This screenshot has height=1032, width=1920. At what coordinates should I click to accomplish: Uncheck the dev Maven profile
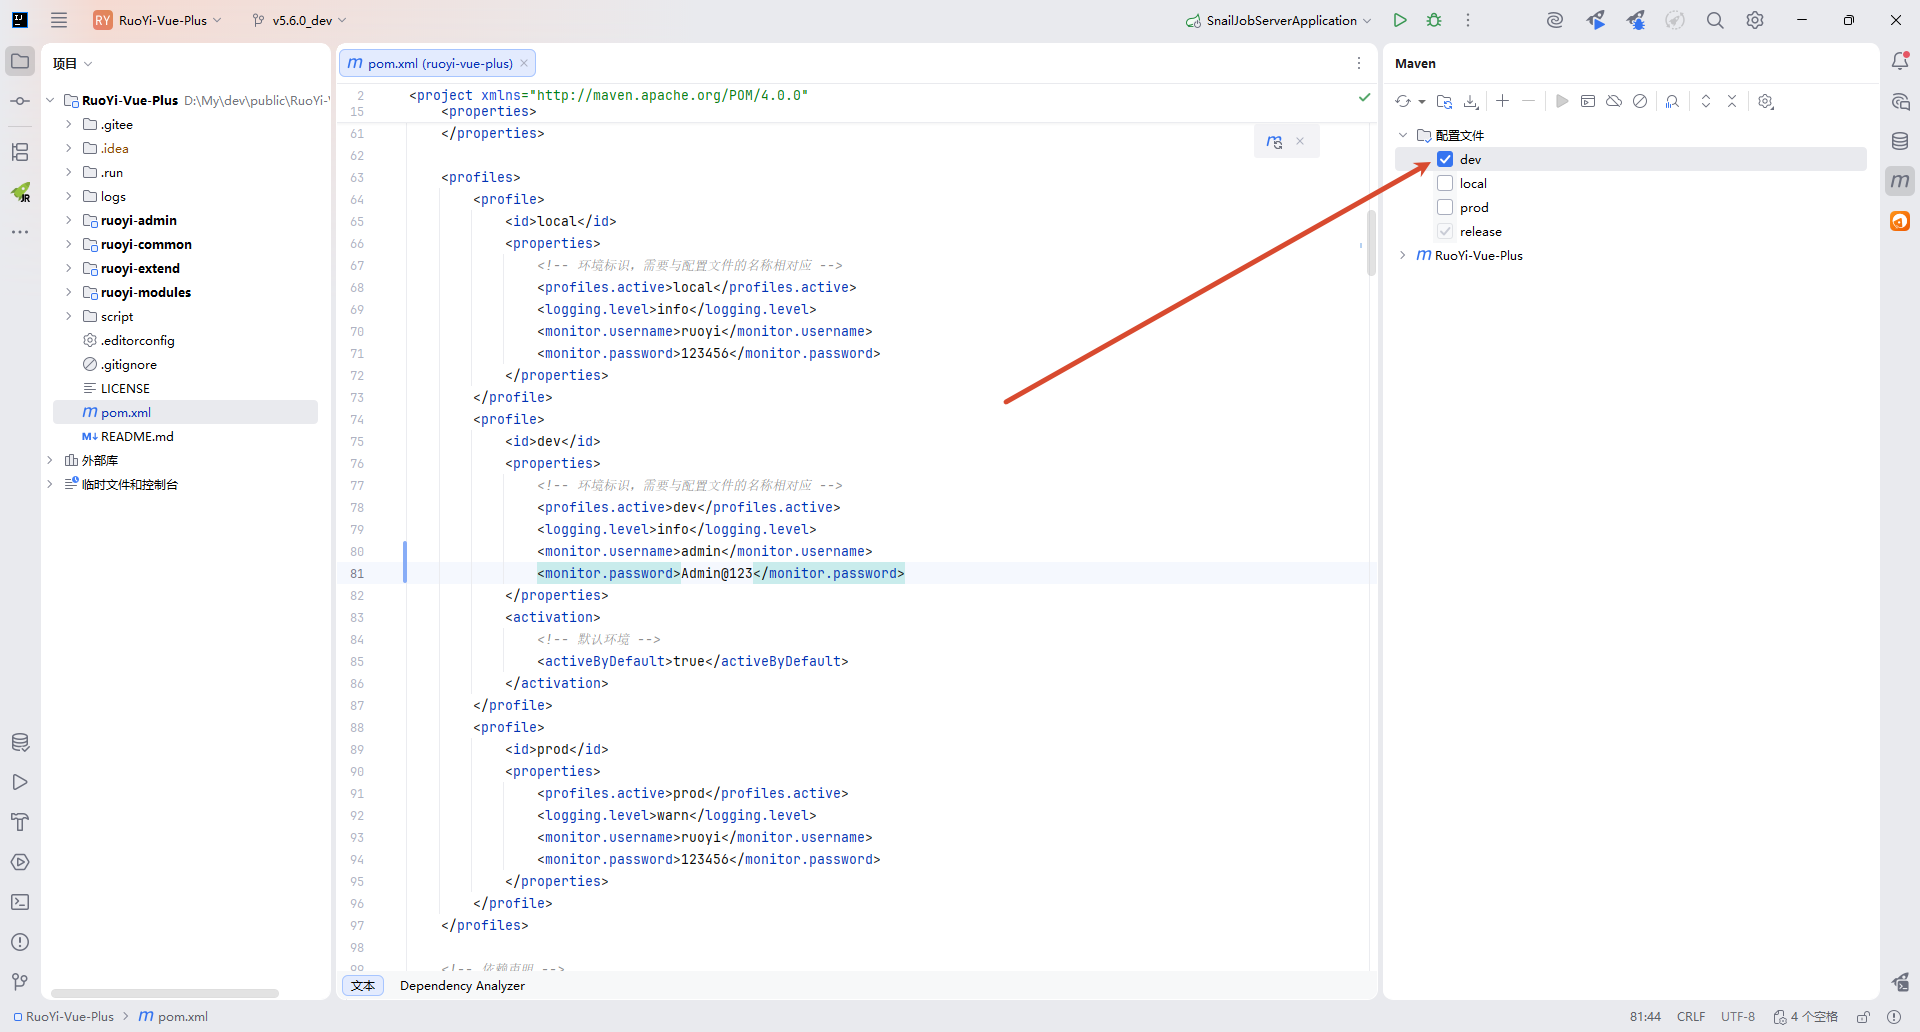coord(1445,159)
